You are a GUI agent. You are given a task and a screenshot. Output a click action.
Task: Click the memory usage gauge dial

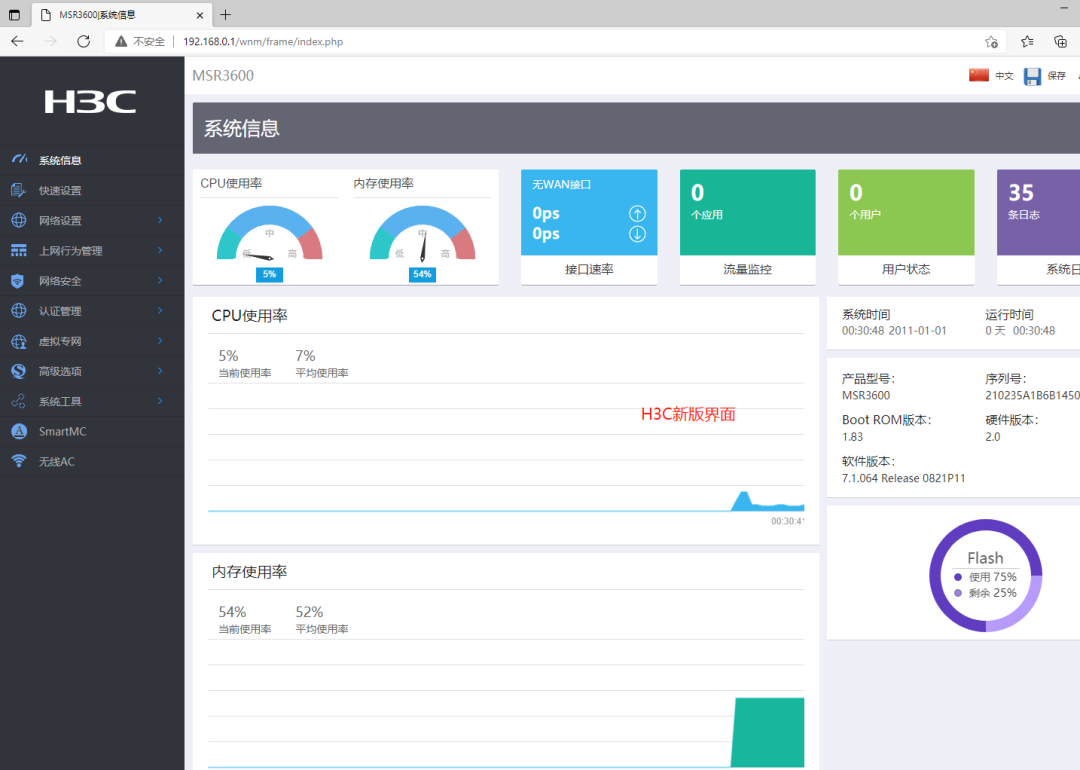pyautogui.click(x=422, y=234)
